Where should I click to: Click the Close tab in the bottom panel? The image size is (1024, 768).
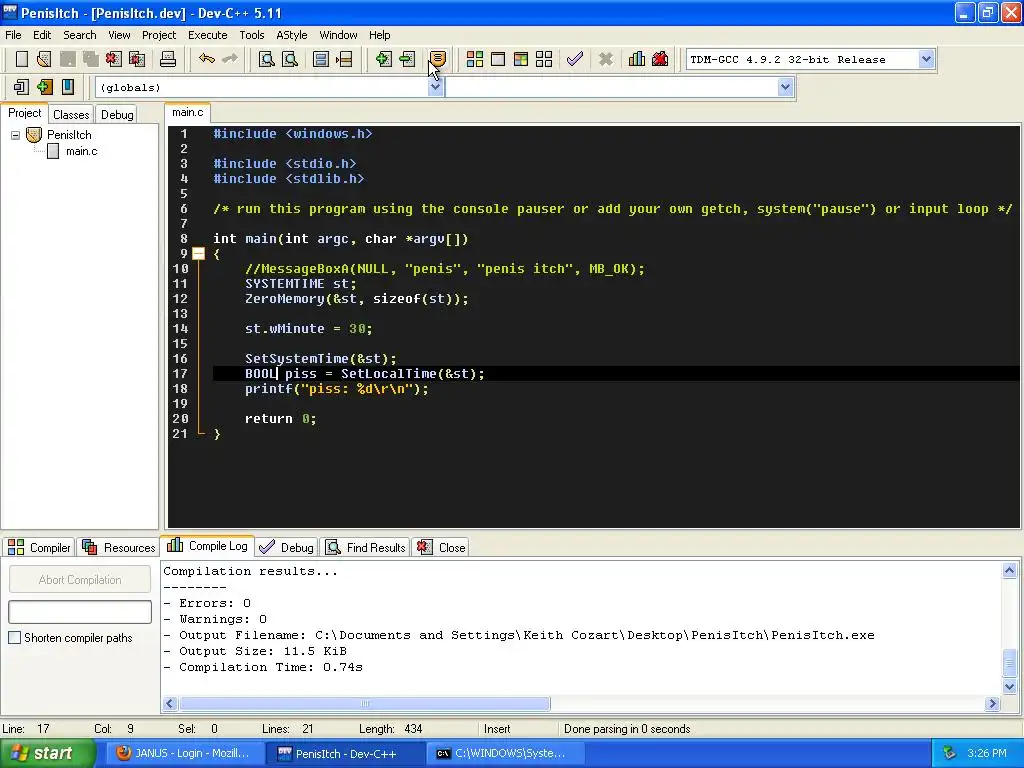tap(441, 547)
